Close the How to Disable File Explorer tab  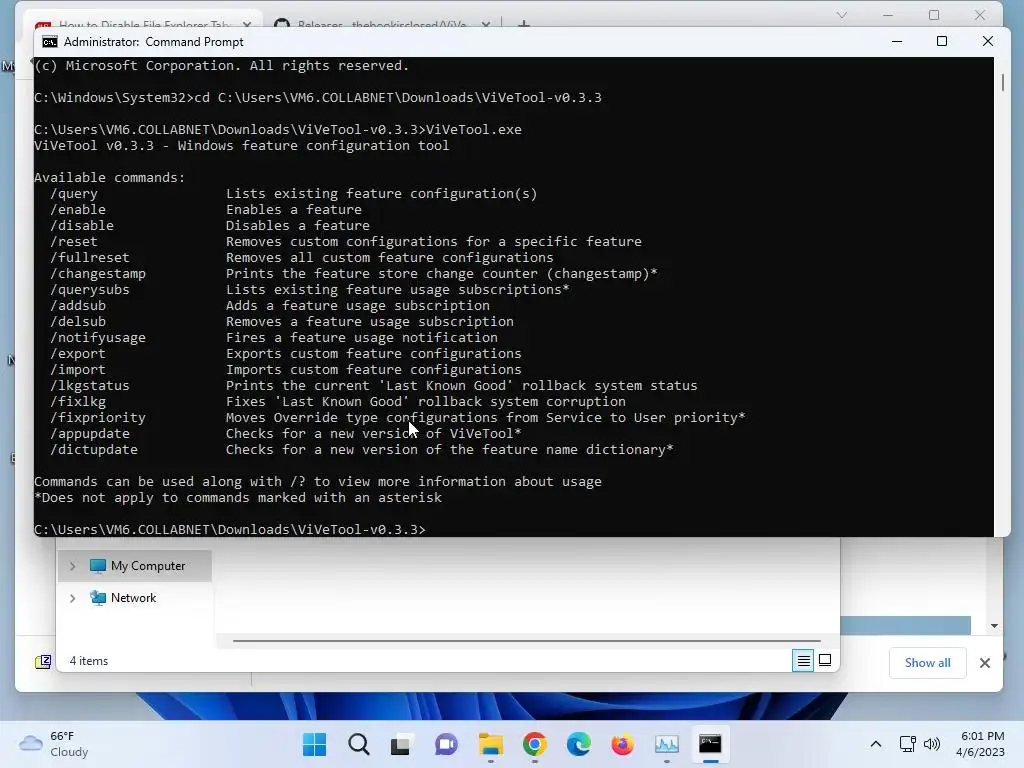246,24
